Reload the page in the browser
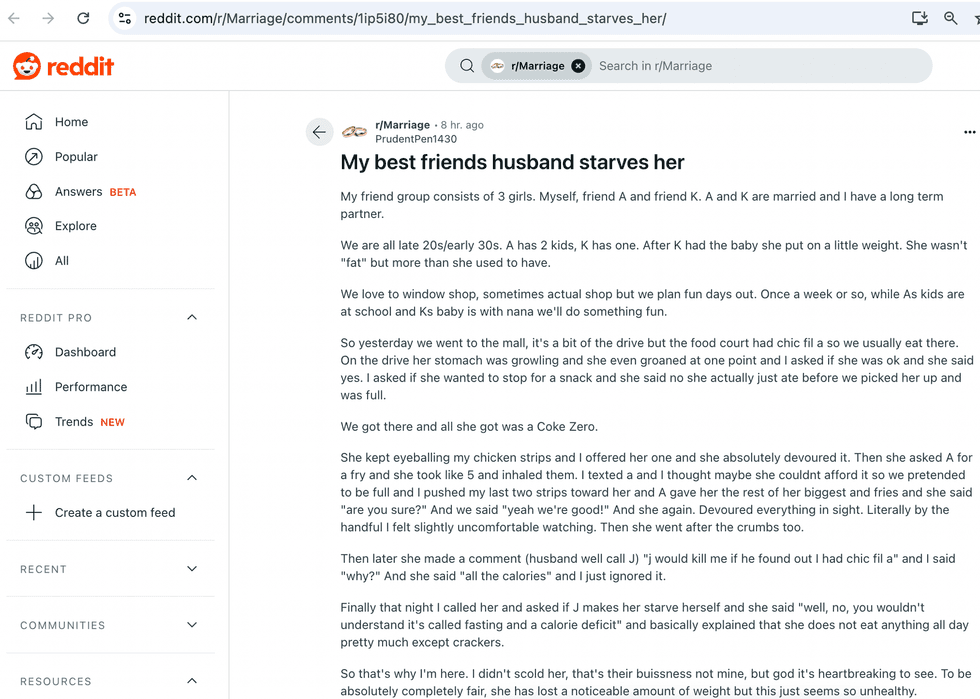Image resolution: width=980 pixels, height=699 pixels. click(83, 18)
